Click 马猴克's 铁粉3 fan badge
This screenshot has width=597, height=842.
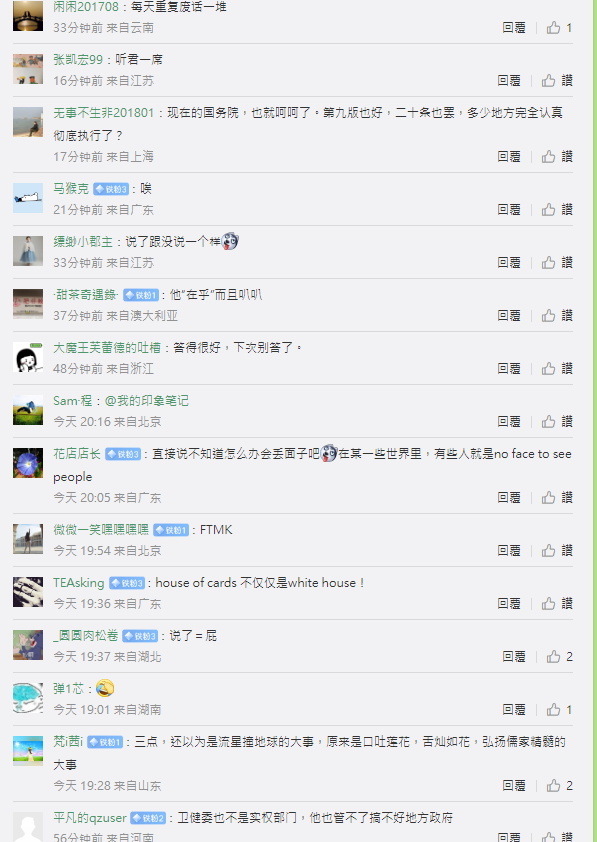coord(111,189)
